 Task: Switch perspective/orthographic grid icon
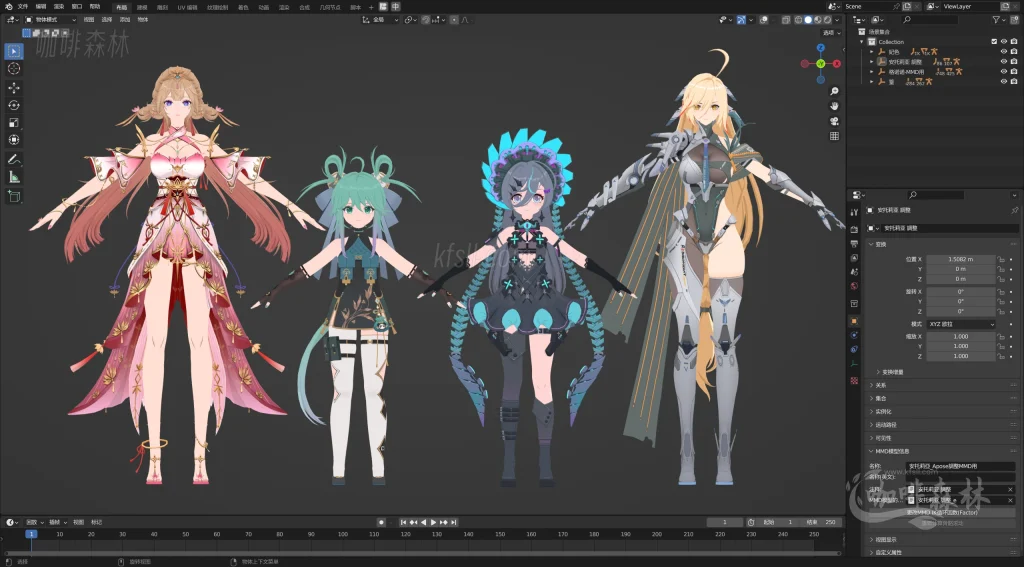point(834,137)
